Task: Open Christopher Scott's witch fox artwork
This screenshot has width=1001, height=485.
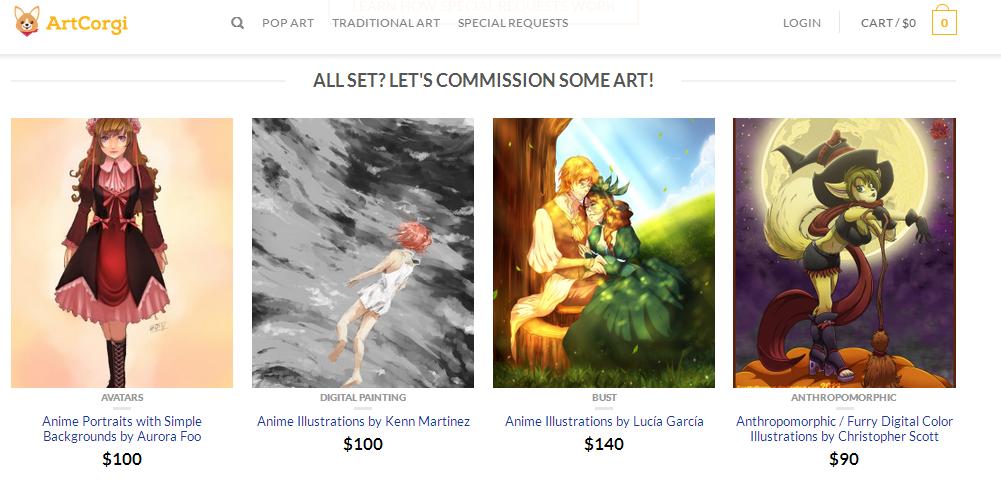Action: click(x=844, y=253)
